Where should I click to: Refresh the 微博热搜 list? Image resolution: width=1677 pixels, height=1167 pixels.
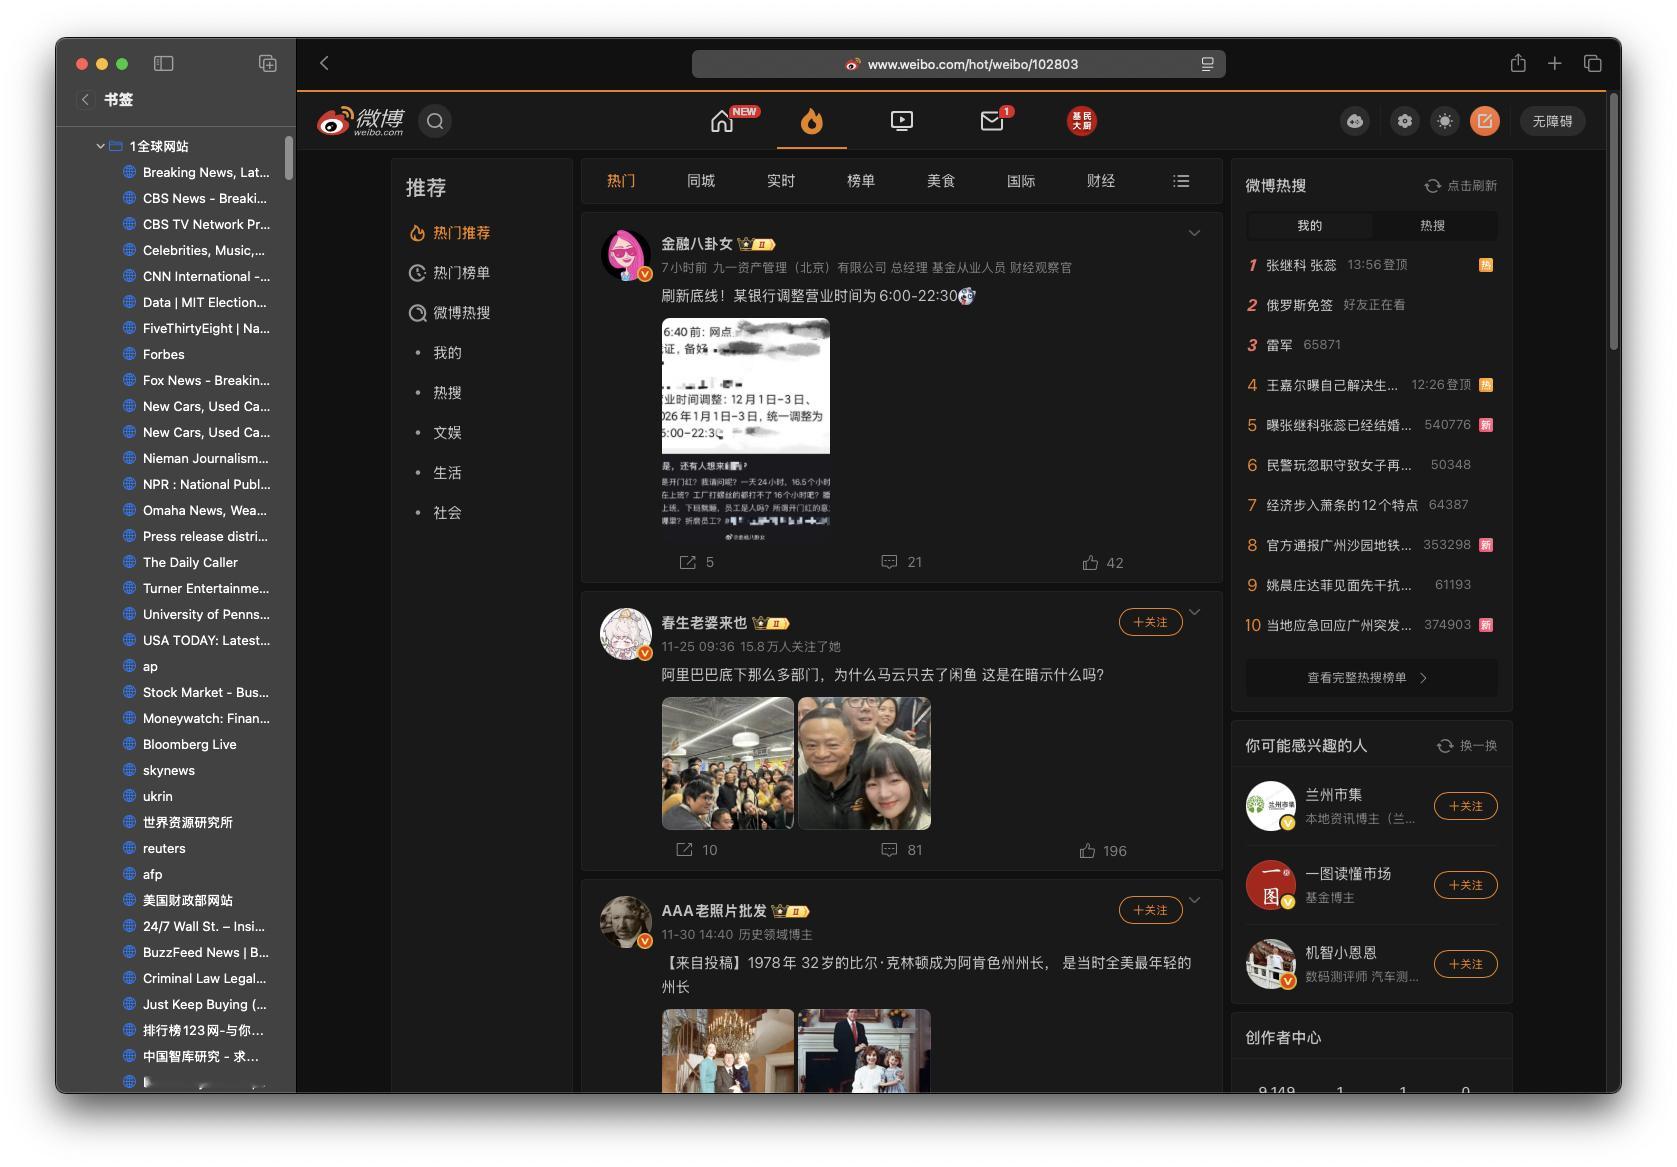(1461, 186)
